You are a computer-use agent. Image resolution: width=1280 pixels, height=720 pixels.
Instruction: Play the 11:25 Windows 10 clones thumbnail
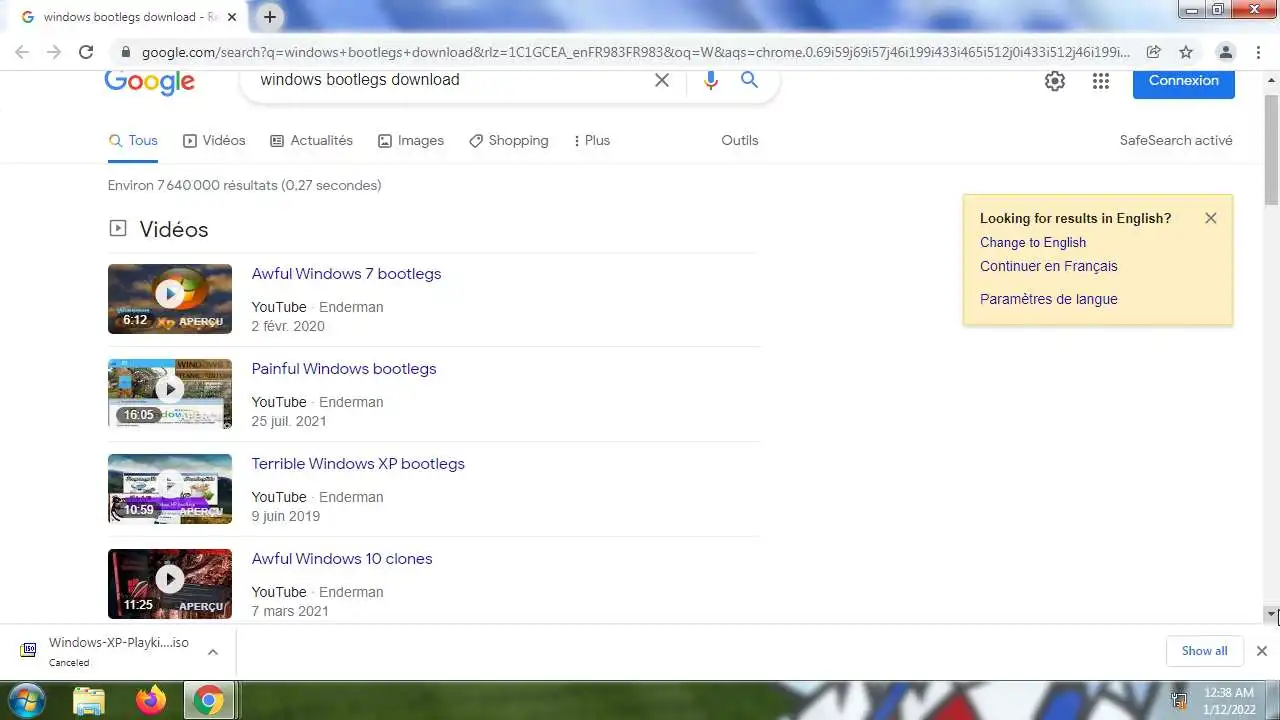pos(170,584)
